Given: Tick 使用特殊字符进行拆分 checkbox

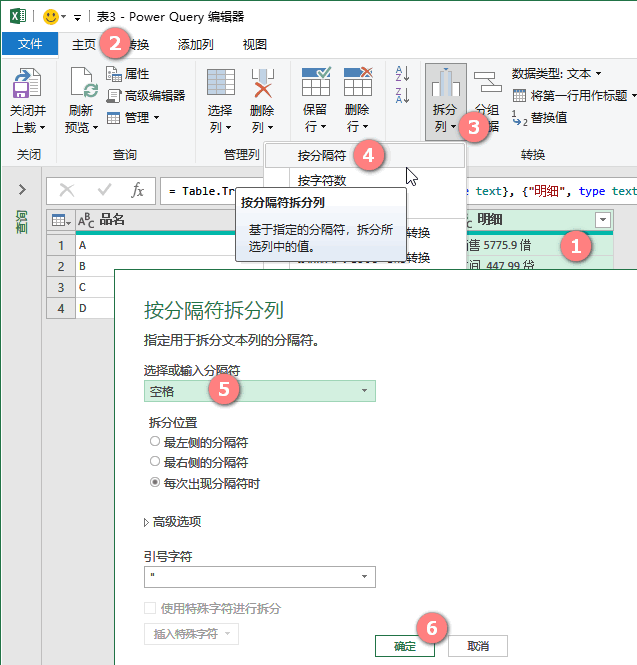Looking at the screenshot, I should click(x=150, y=608).
